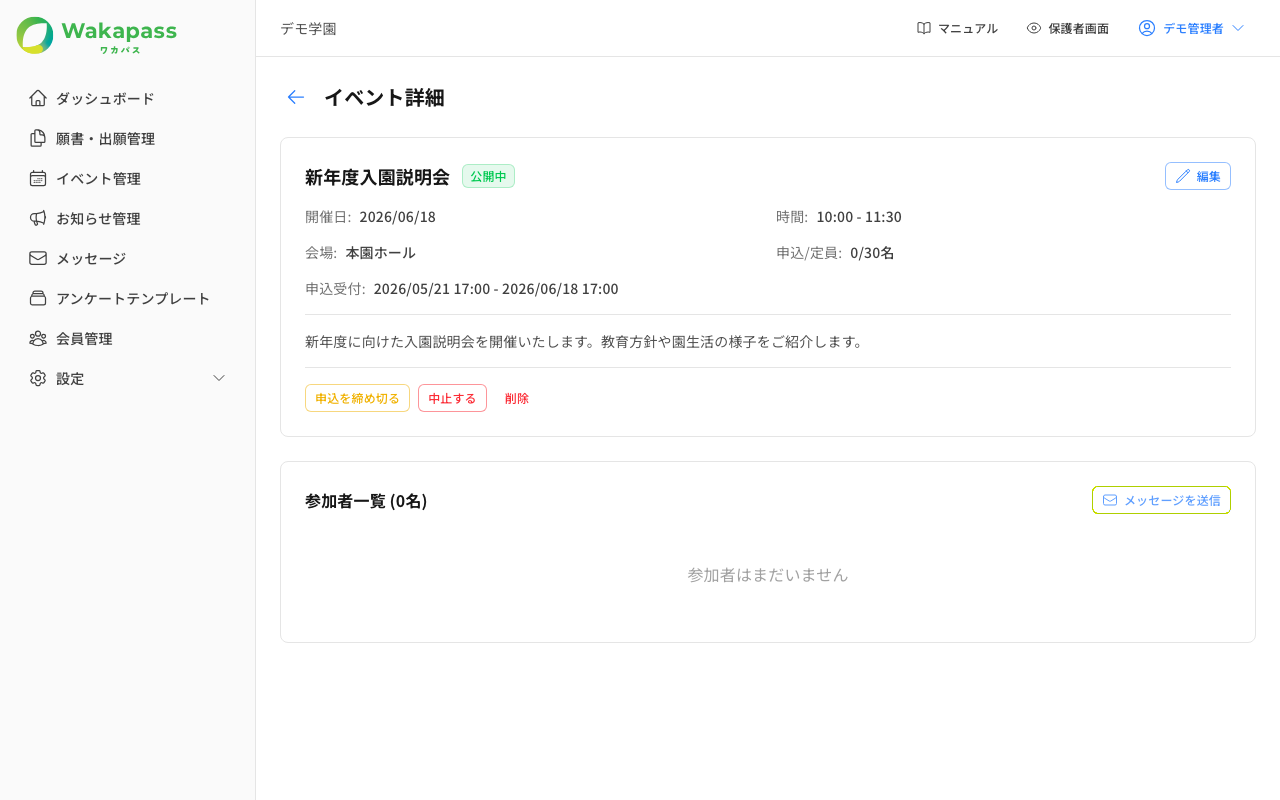Click the venue 本園ホール

[380, 253]
